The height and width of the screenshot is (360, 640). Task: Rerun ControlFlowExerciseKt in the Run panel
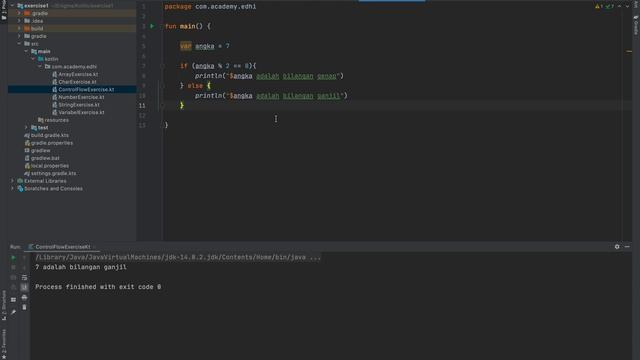(x=13, y=258)
